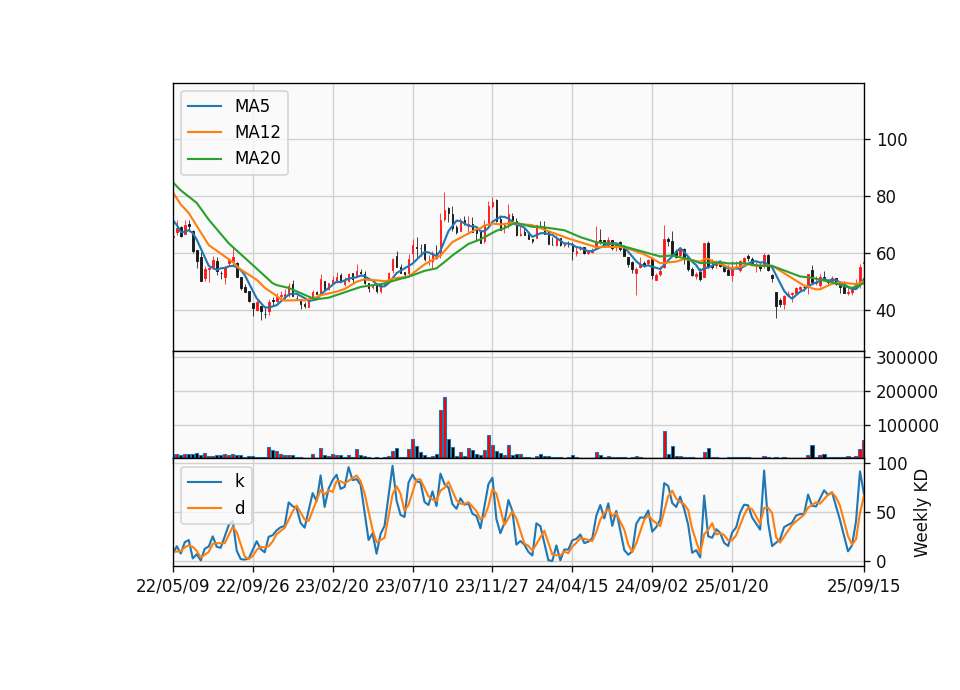This screenshot has width=960, height=690.
Task: Click the MA12 legend label
Action: coord(258,132)
